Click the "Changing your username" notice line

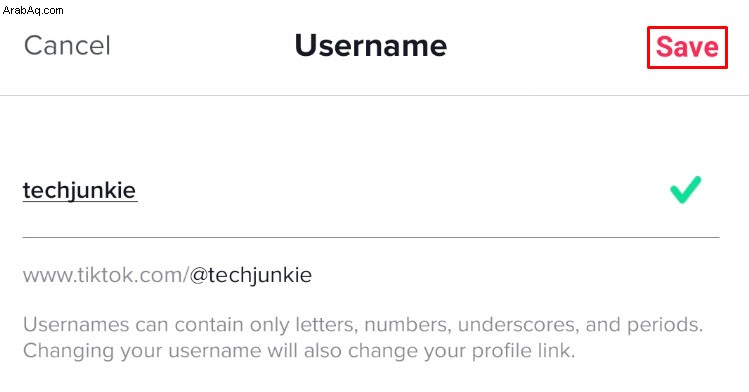pos(299,351)
